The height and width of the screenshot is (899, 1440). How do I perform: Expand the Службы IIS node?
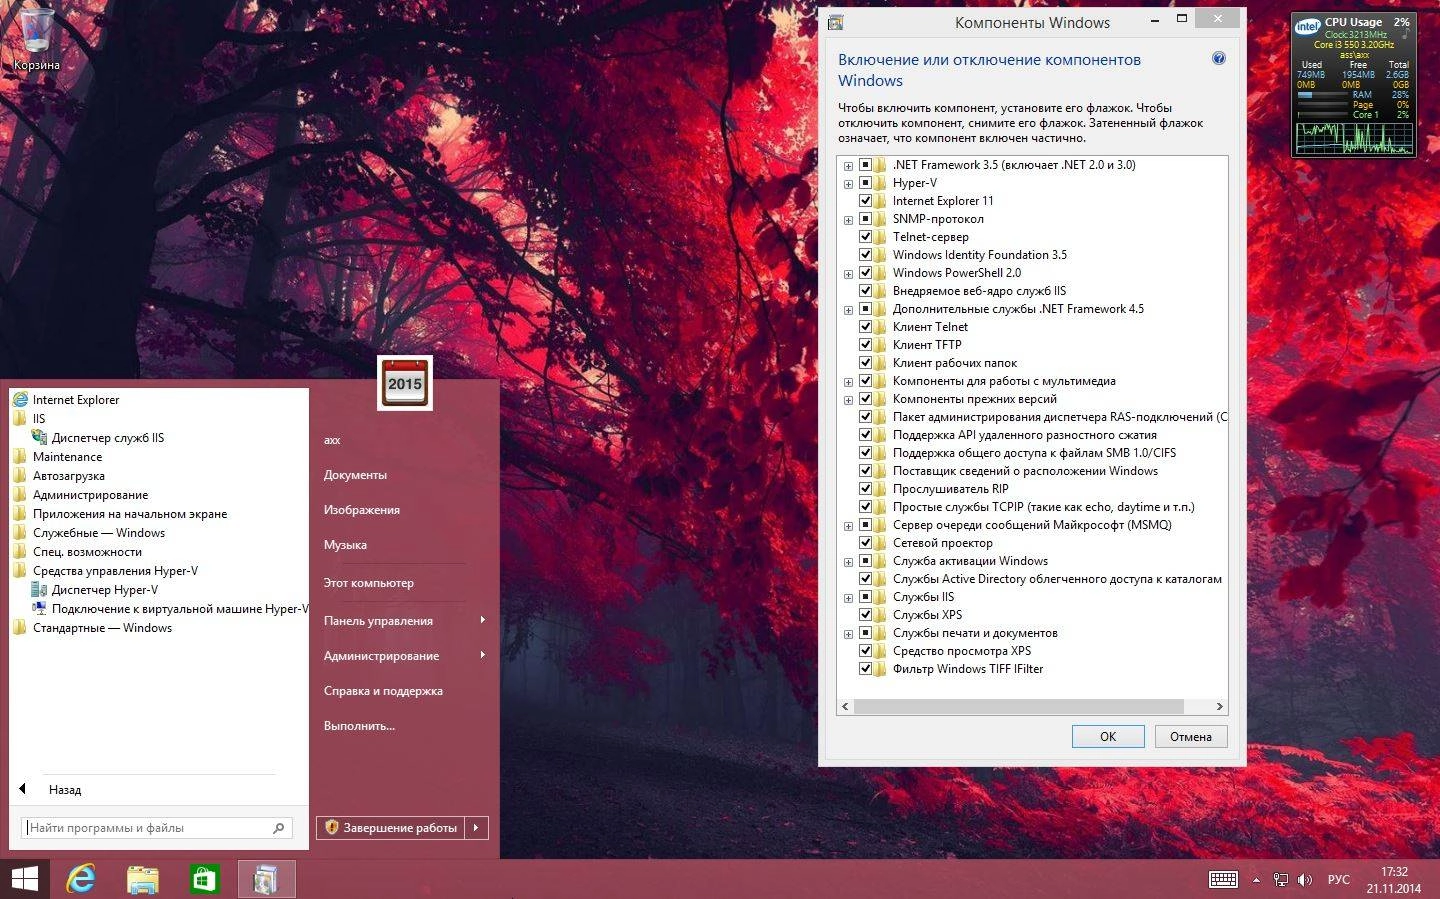(x=848, y=597)
